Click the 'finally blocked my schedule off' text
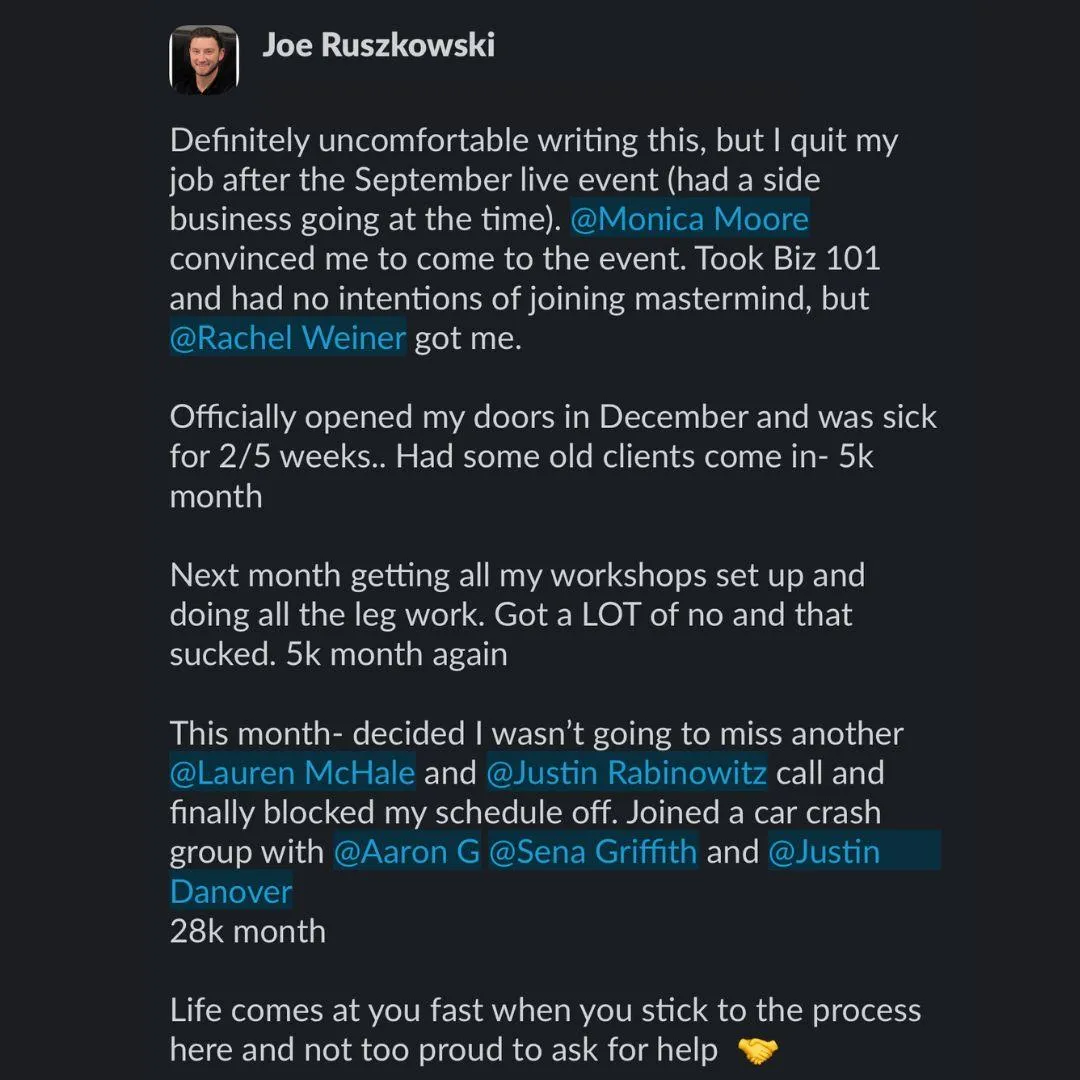The width and height of the screenshot is (1080, 1080). (393, 813)
